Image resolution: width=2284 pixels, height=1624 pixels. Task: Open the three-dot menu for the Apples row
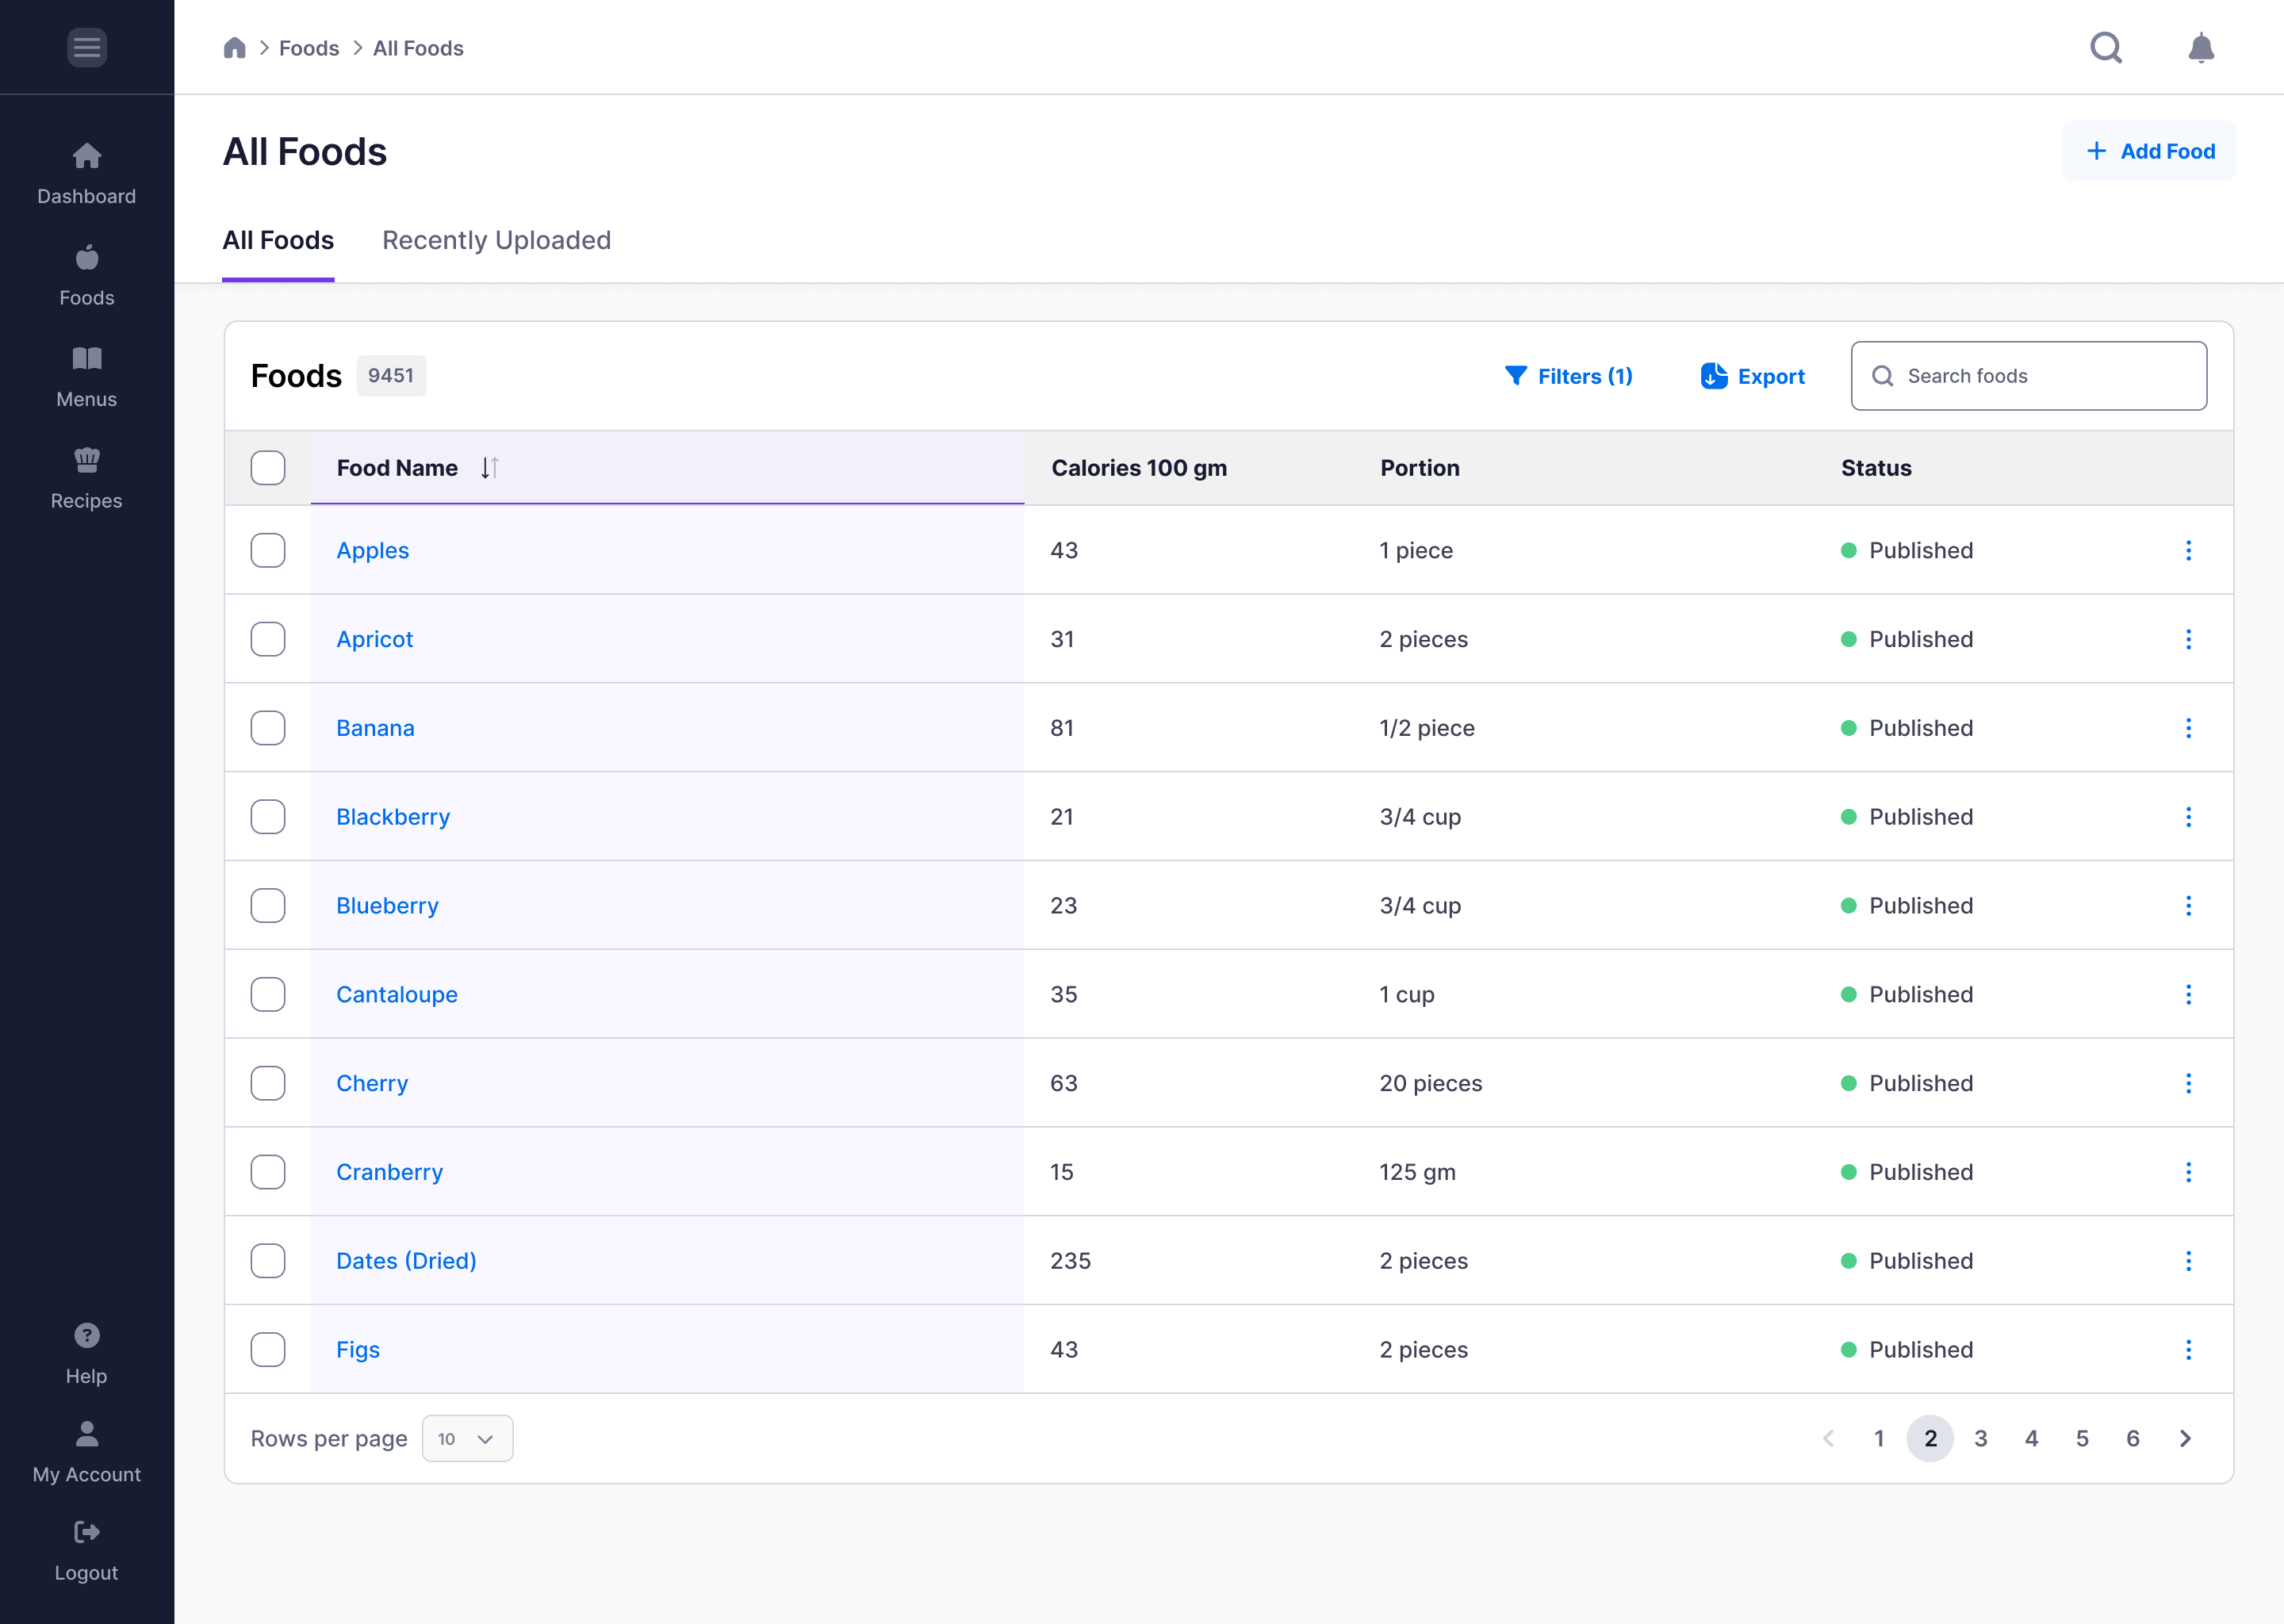point(2188,550)
